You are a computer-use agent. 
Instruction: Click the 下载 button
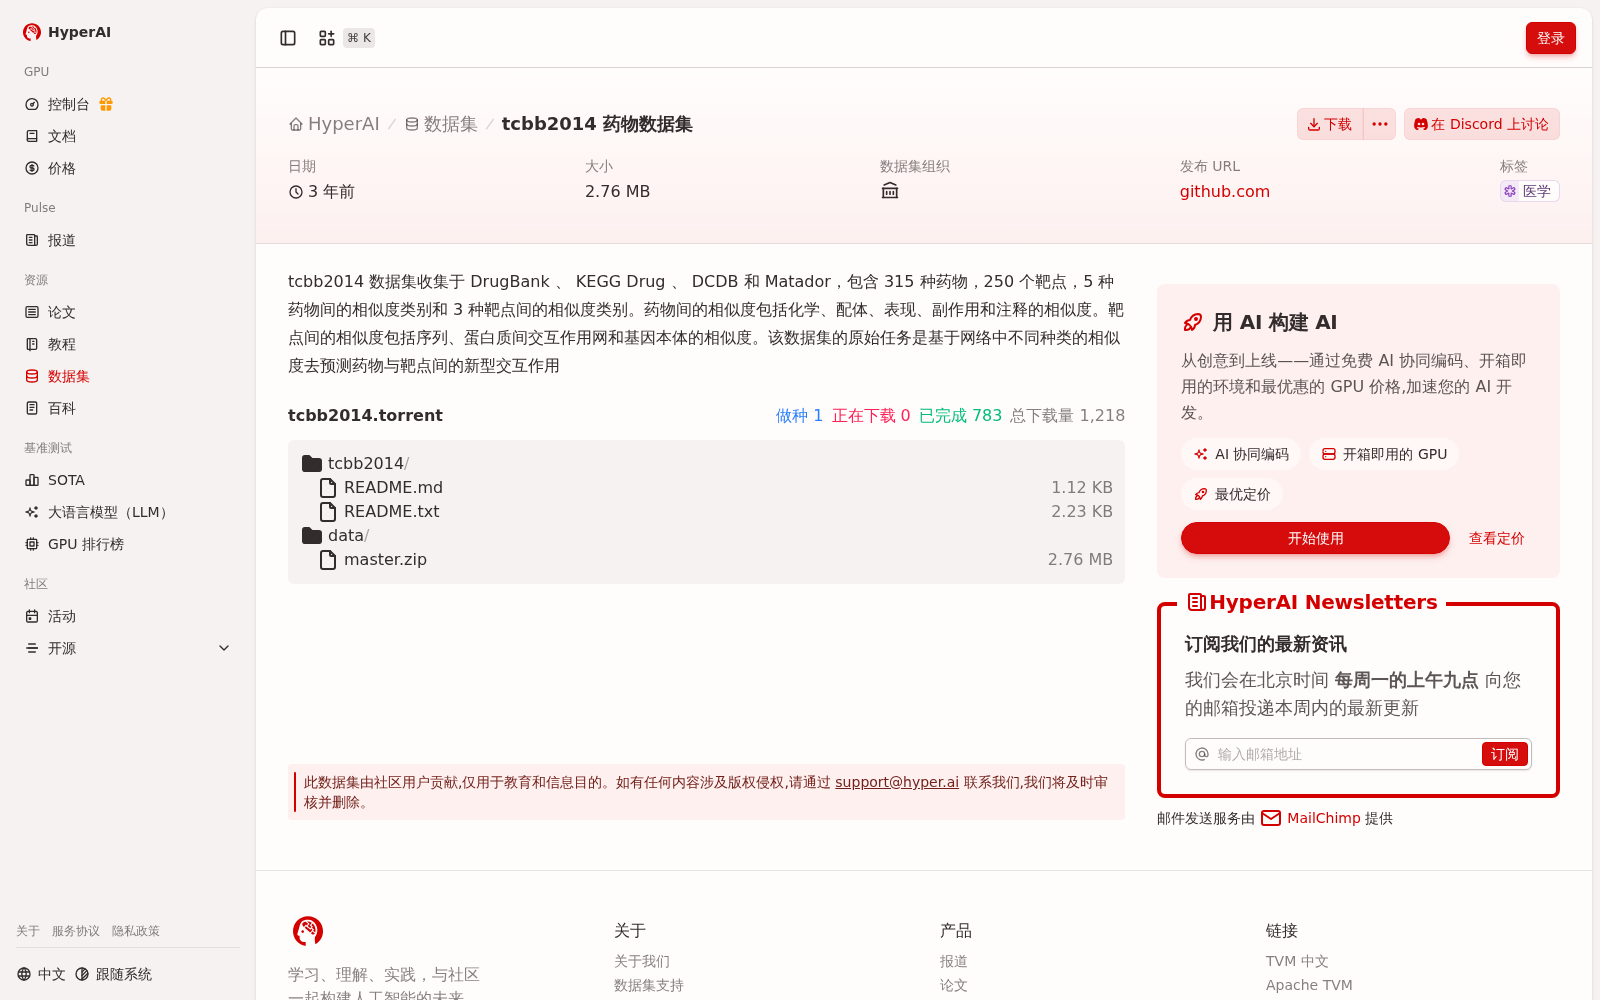click(x=1330, y=124)
